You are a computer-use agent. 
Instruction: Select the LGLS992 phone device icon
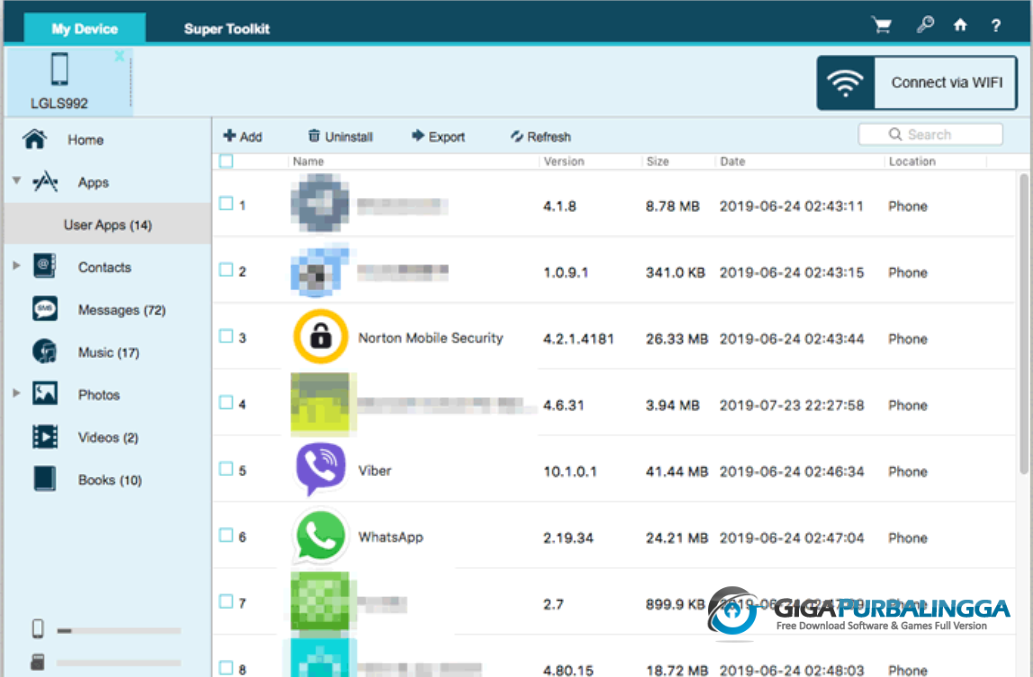(59, 68)
